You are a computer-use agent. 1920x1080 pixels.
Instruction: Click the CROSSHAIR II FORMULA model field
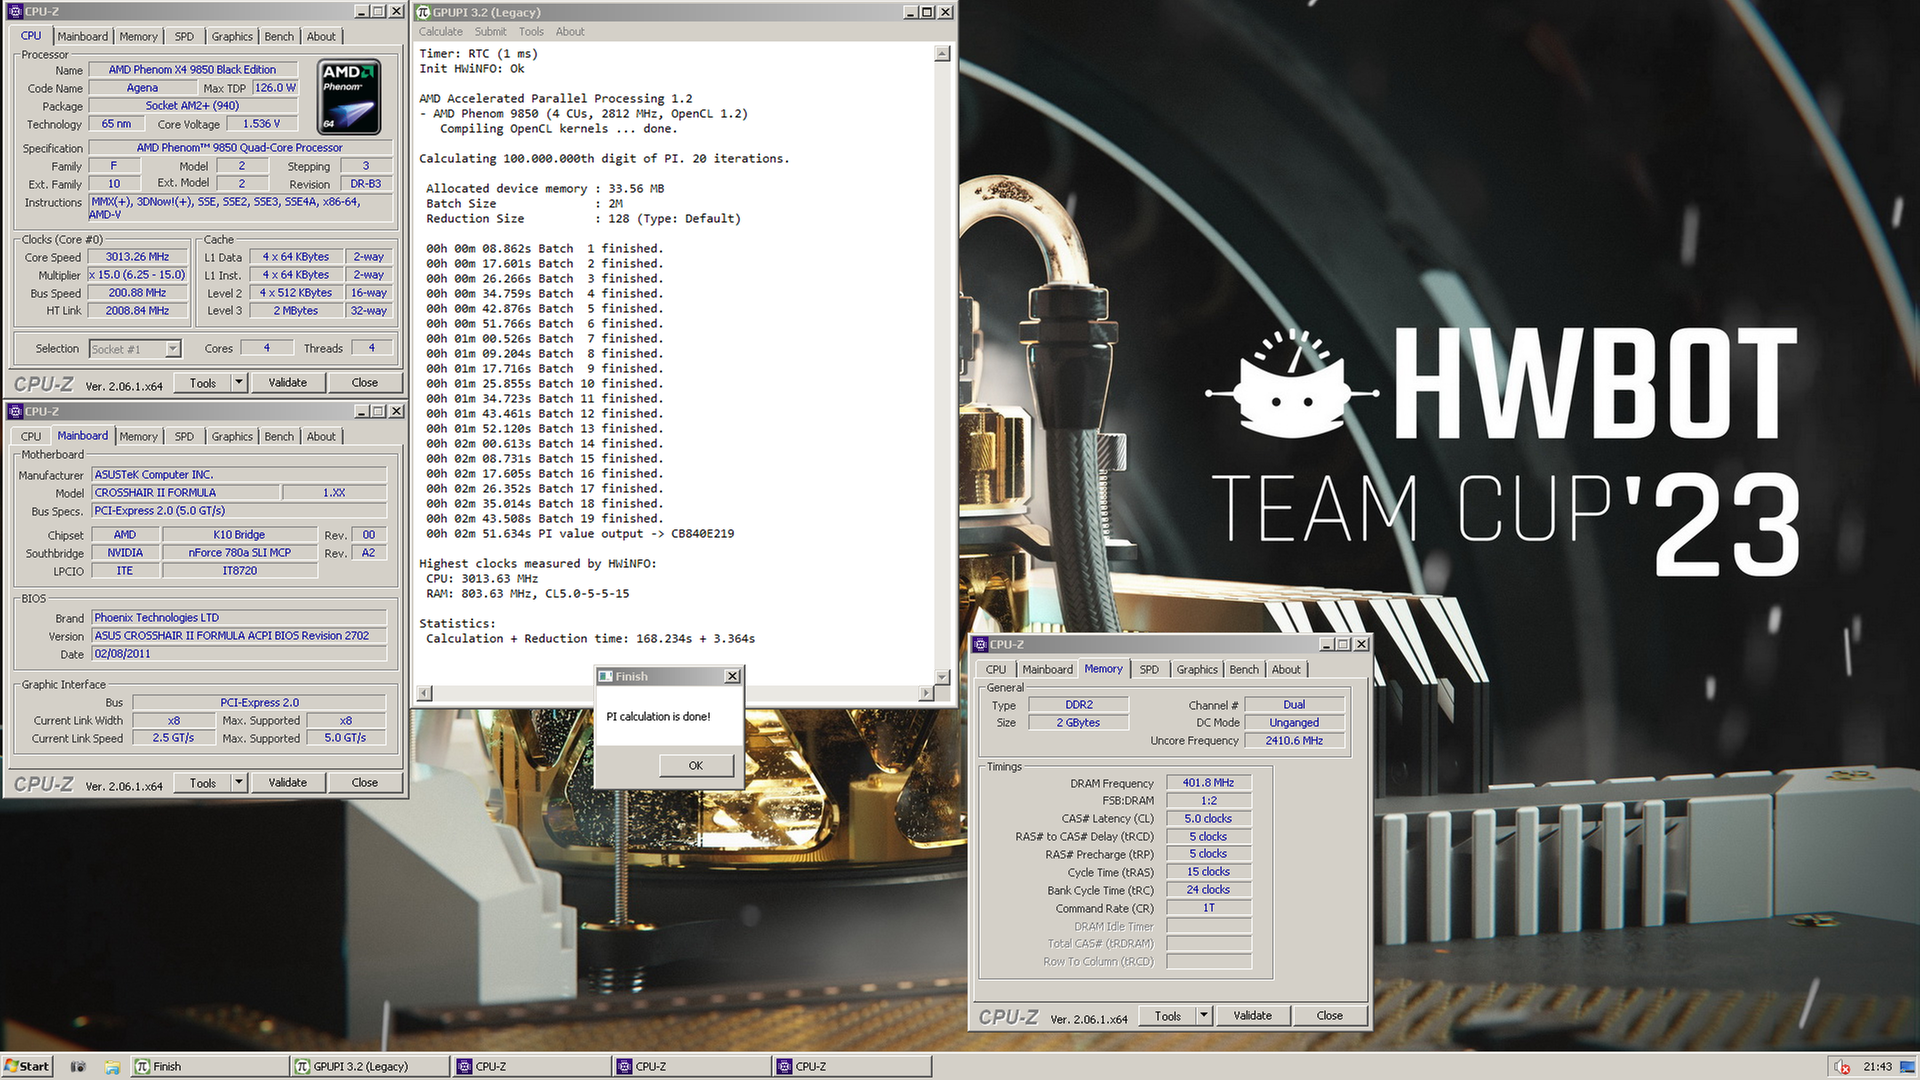click(x=185, y=493)
